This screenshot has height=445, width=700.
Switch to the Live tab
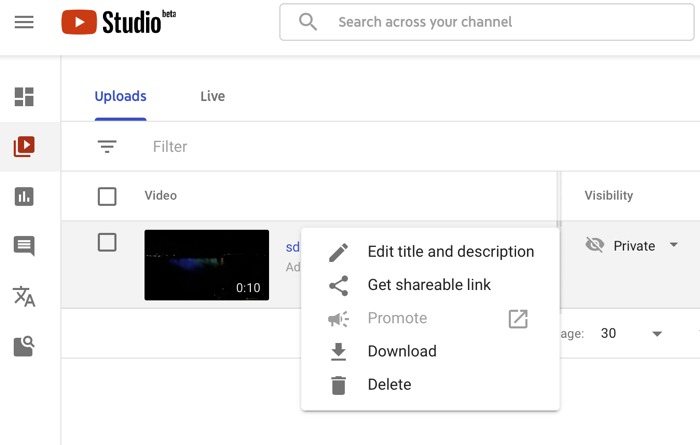pyautogui.click(x=212, y=96)
